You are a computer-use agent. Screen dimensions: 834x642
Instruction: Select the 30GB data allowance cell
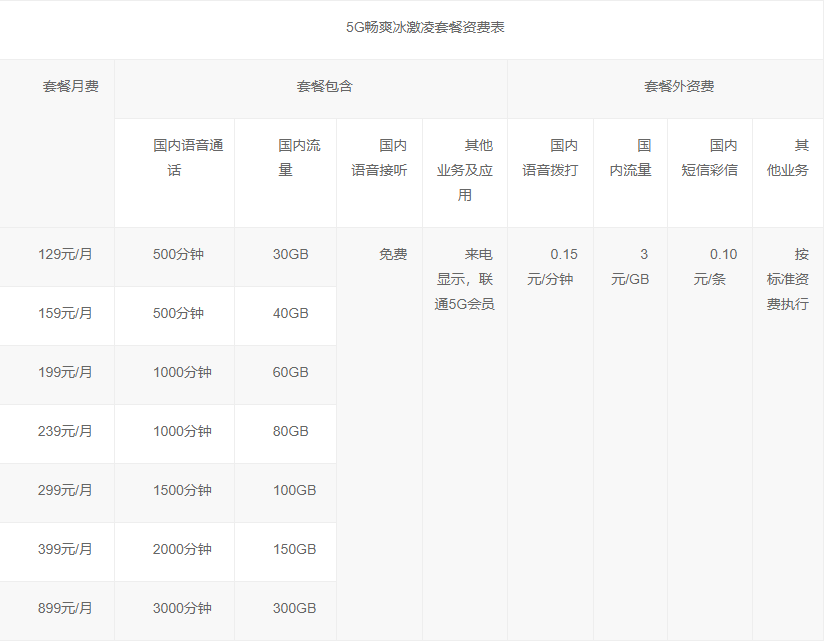(291, 255)
